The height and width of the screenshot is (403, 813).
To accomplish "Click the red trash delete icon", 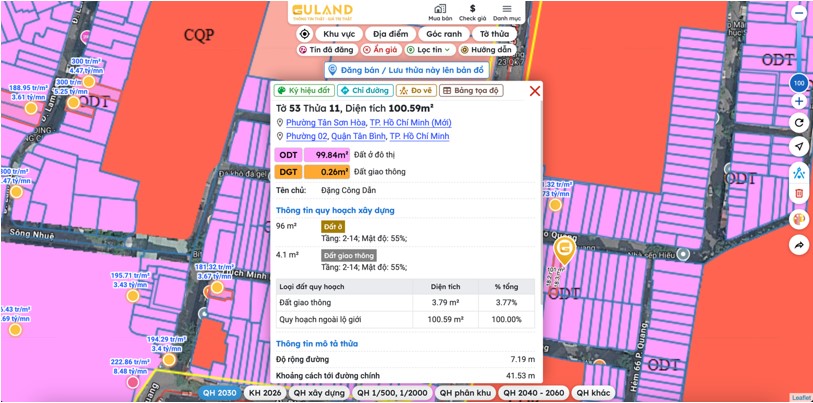I will point(799,194).
